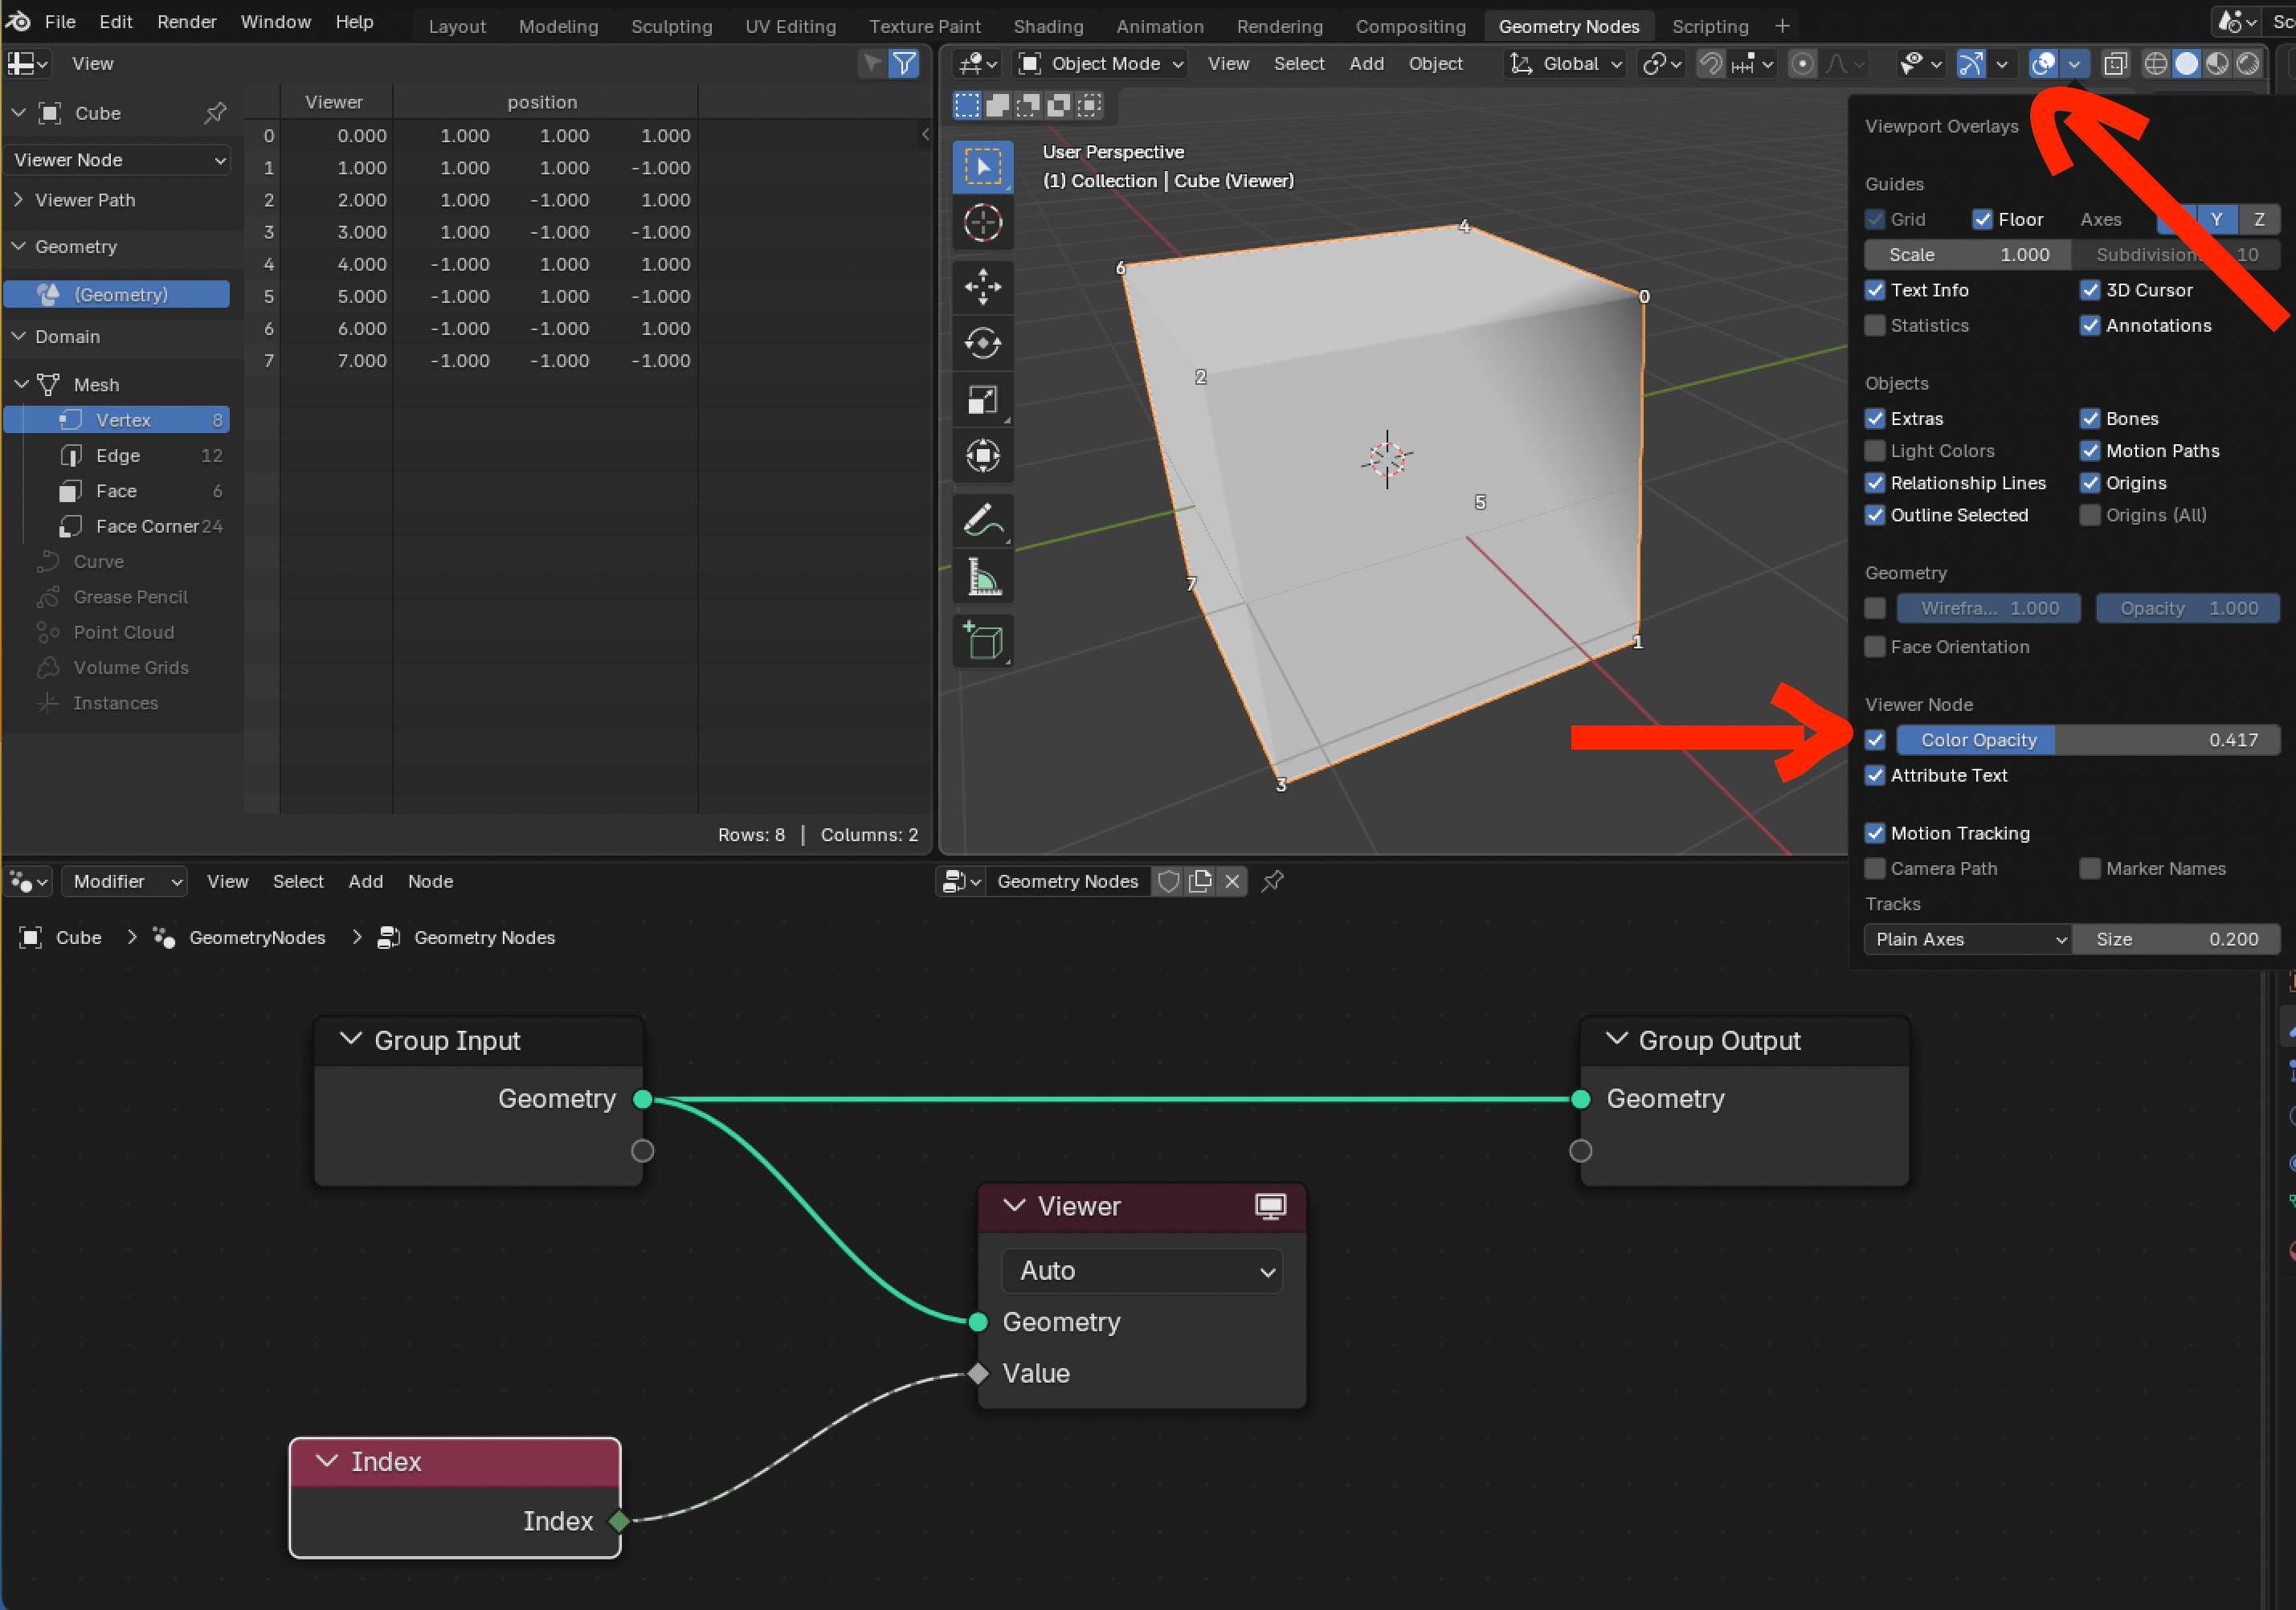Duplicate the Geometry Nodes node group
The height and width of the screenshot is (1610, 2296).
(1200, 881)
